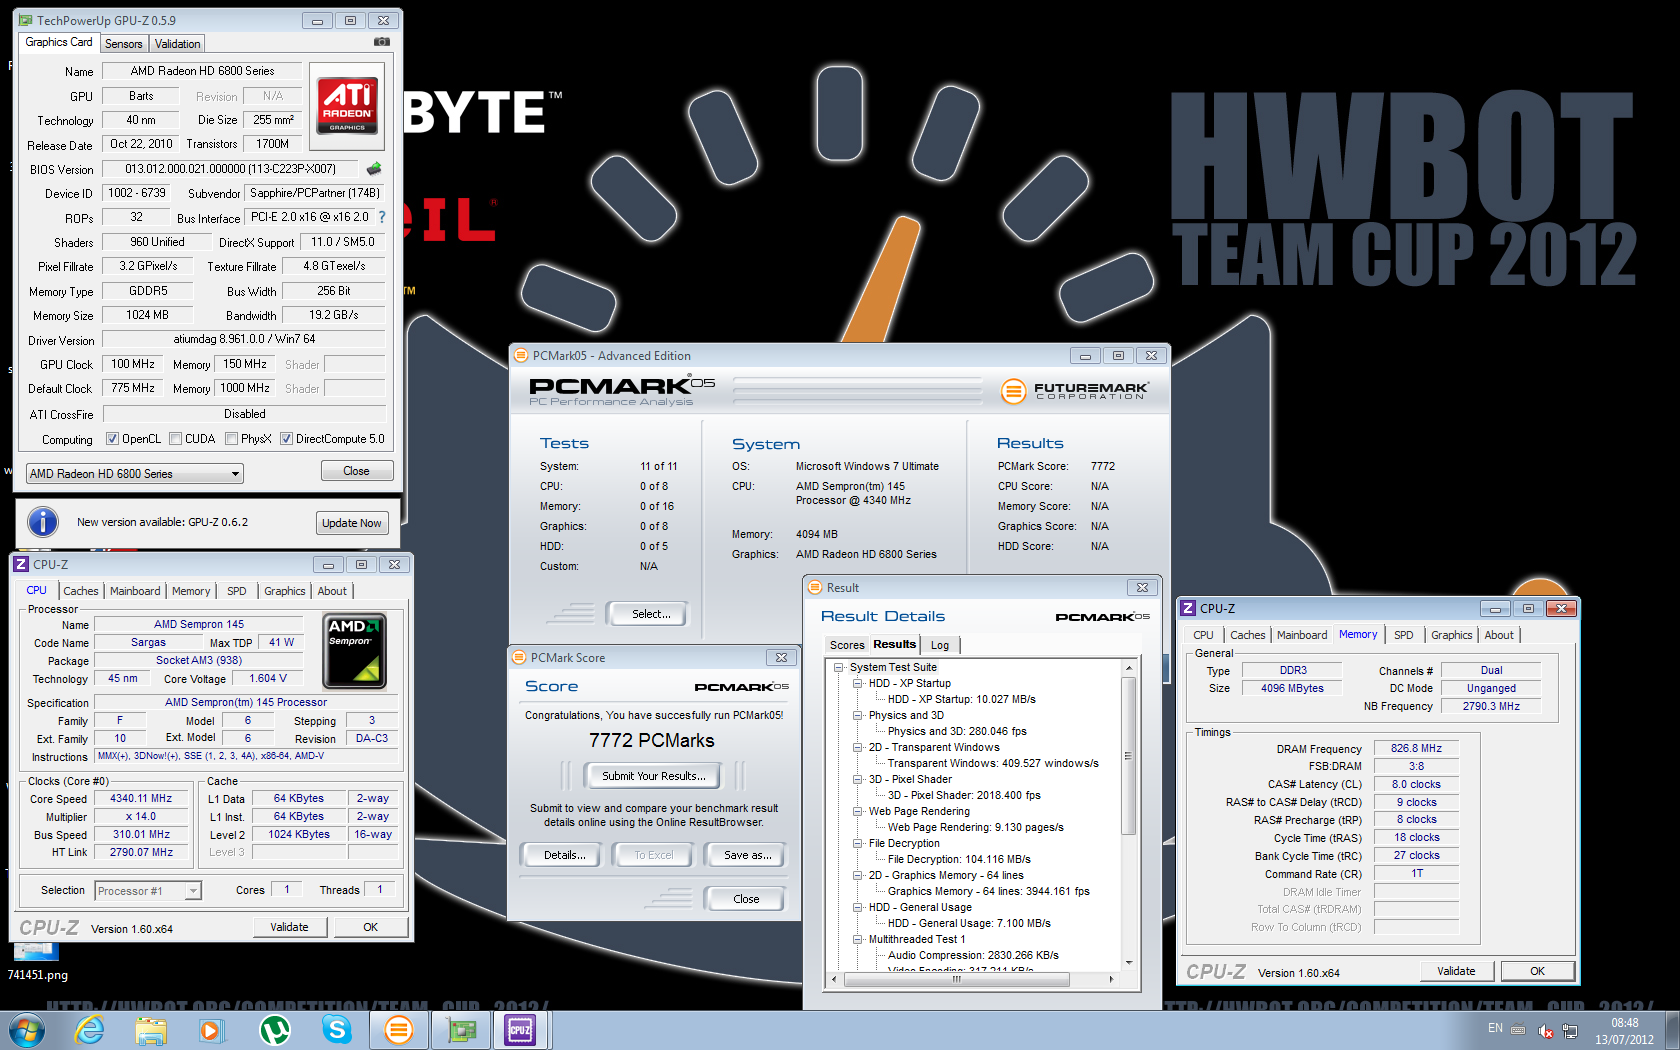This screenshot has height=1050, width=1680.
Task: Click the blue info icon in the update notice
Action: [x=43, y=522]
